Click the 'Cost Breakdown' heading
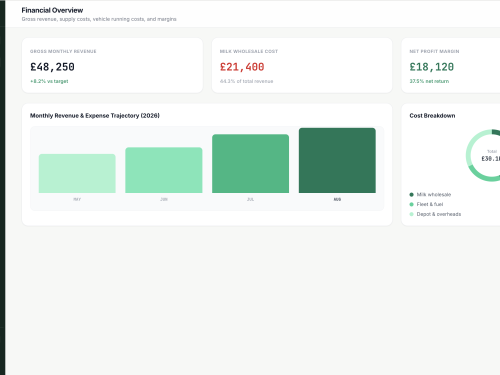Viewport: 500px width, 375px height. (x=432, y=116)
